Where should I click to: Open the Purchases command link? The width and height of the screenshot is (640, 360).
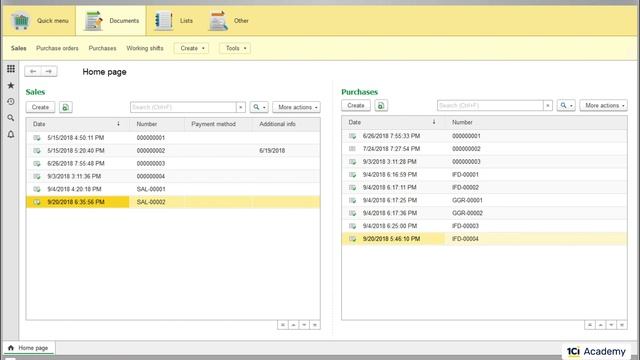click(102, 48)
